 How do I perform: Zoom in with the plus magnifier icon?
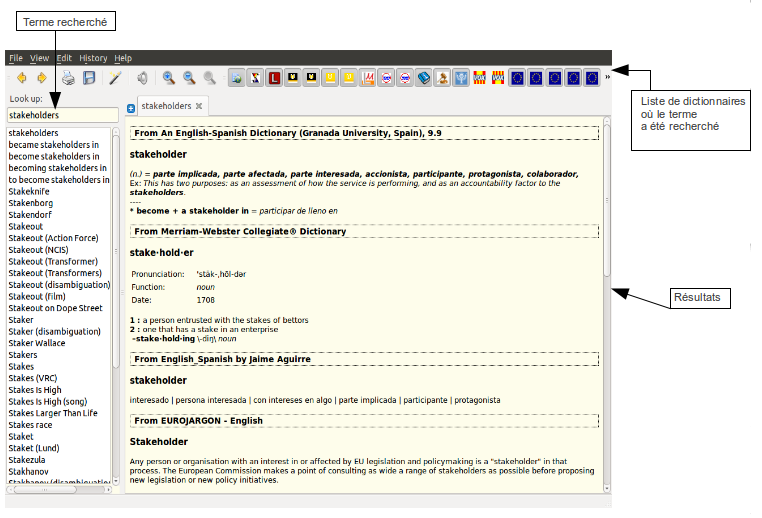[x=169, y=78]
